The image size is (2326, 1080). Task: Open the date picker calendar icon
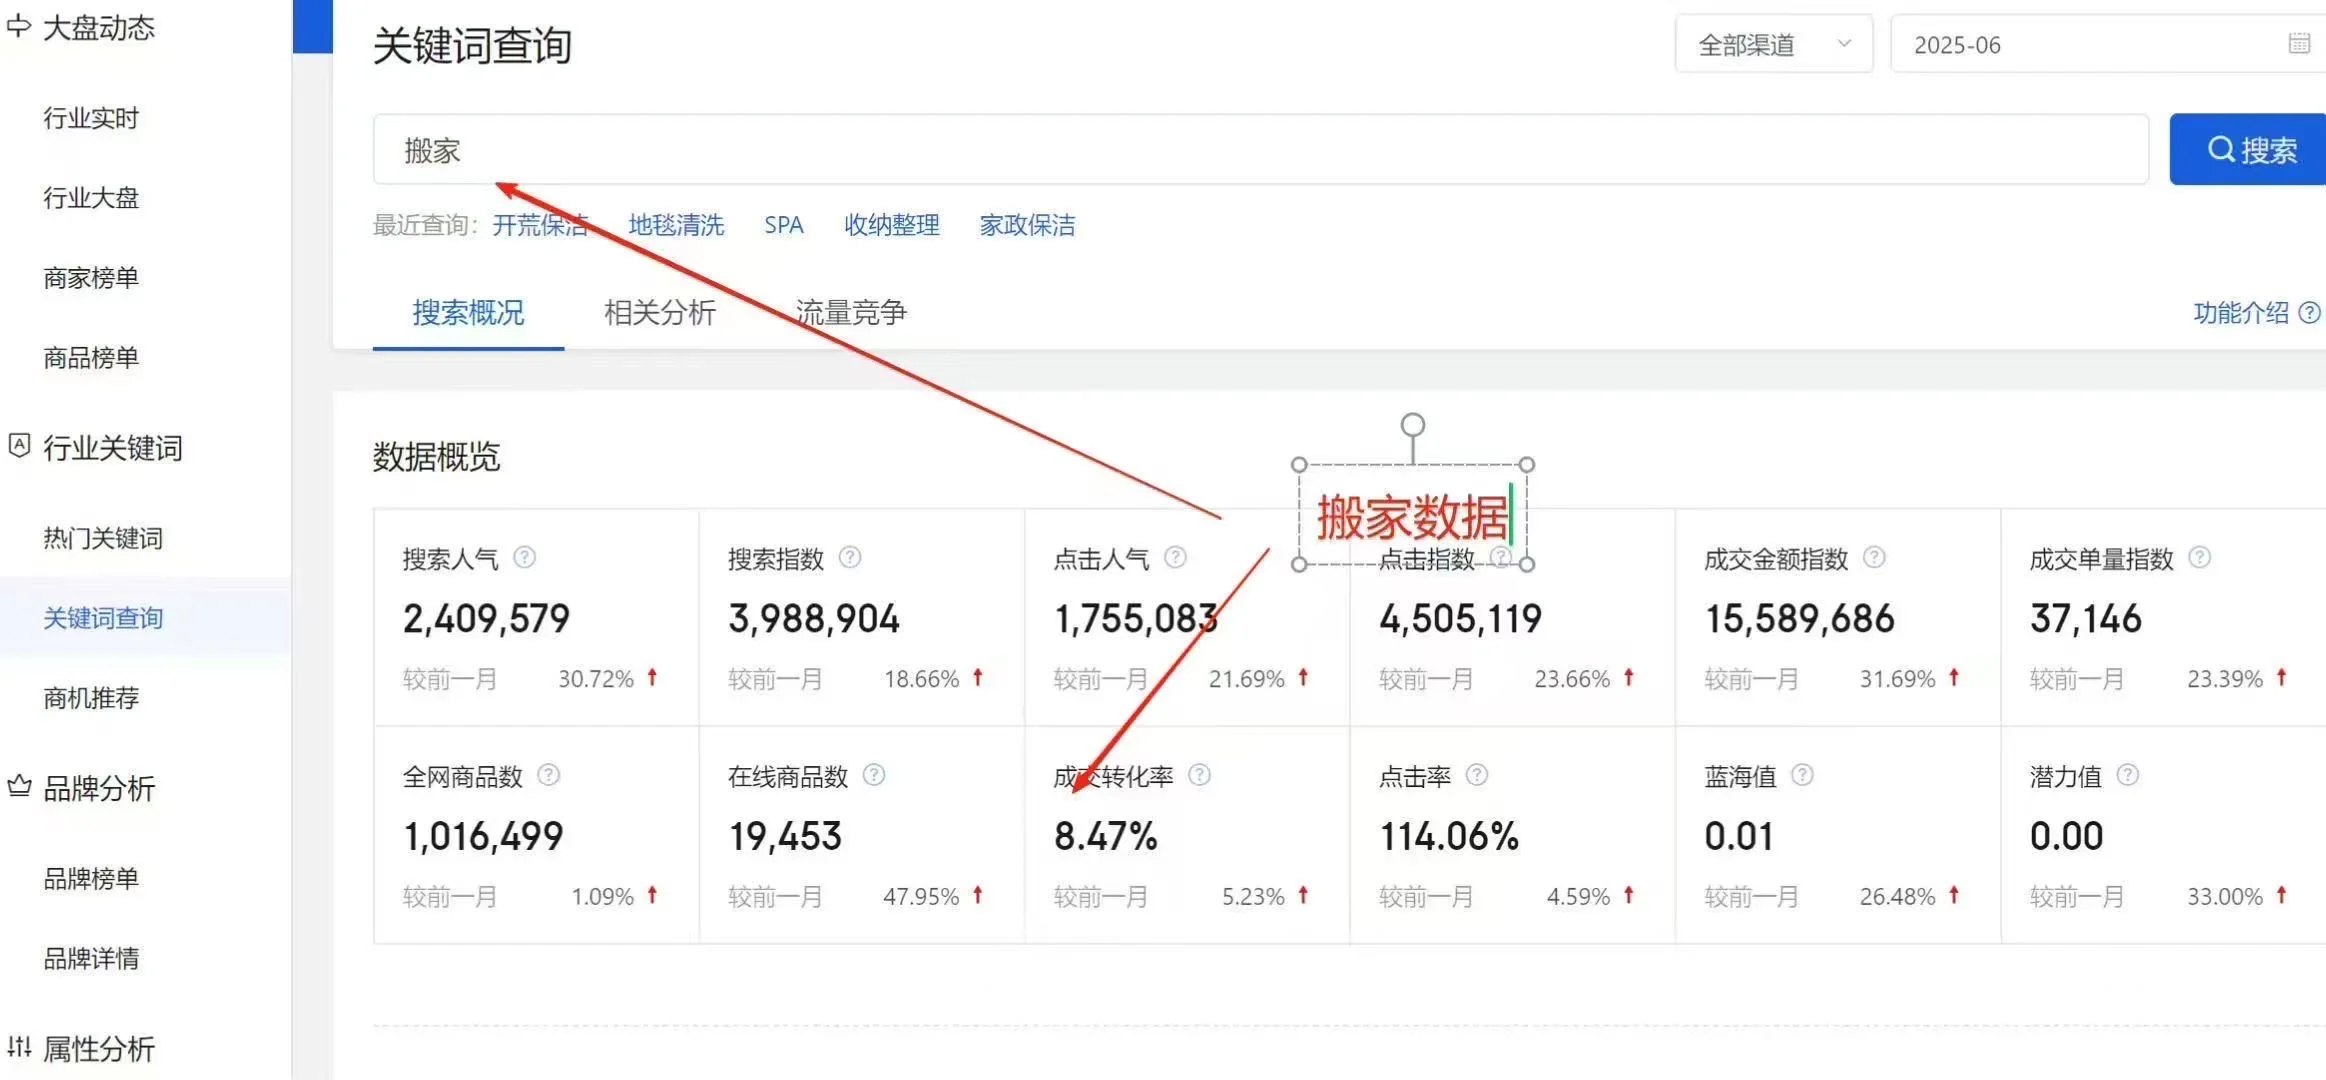point(2299,43)
